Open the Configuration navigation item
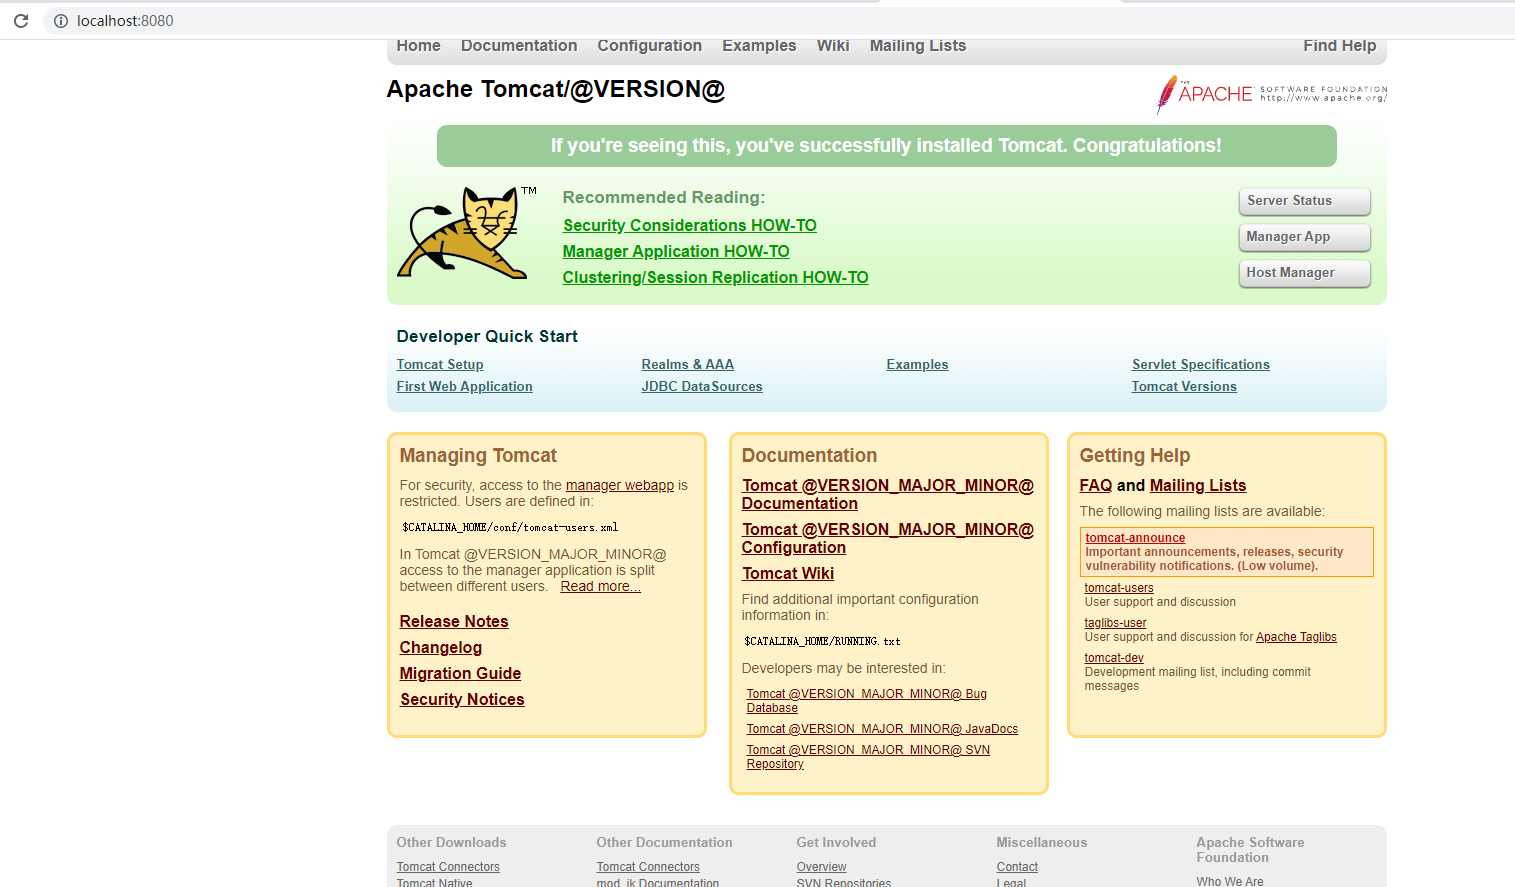The width and height of the screenshot is (1515, 887). coord(650,46)
